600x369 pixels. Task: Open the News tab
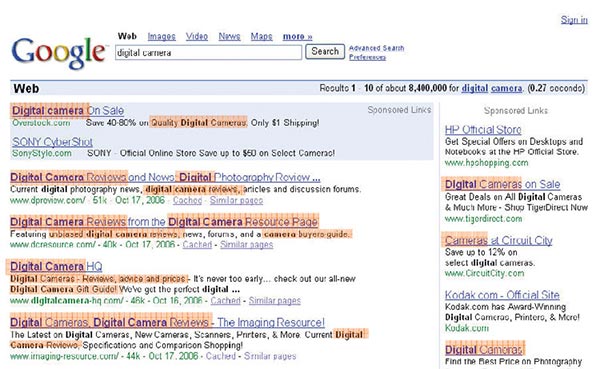click(x=229, y=36)
